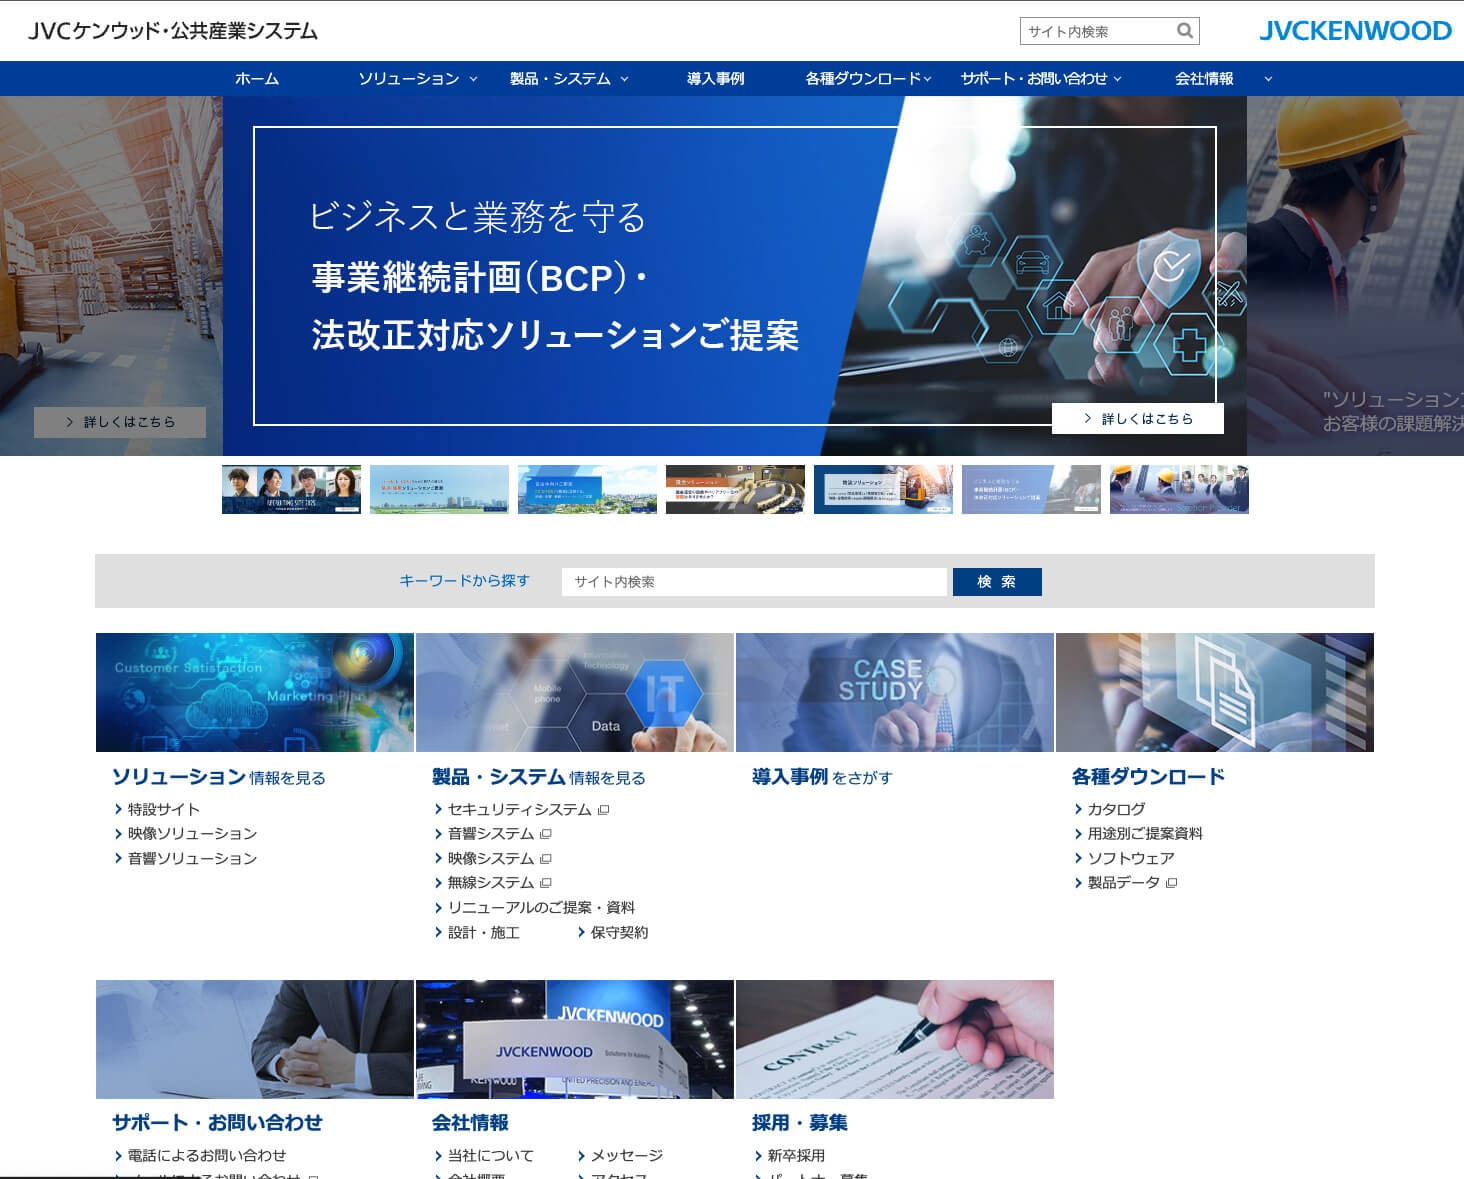
Task: Click the JVCKENWOOD logo at top right
Action: click(x=1355, y=31)
